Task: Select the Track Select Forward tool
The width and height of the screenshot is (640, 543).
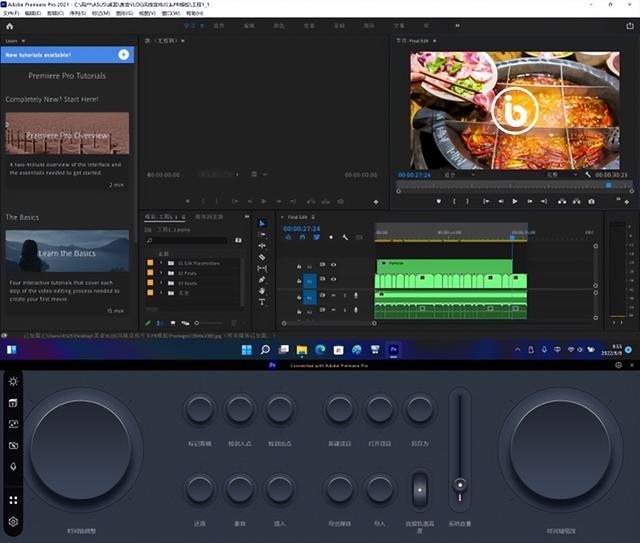Action: click(x=262, y=234)
